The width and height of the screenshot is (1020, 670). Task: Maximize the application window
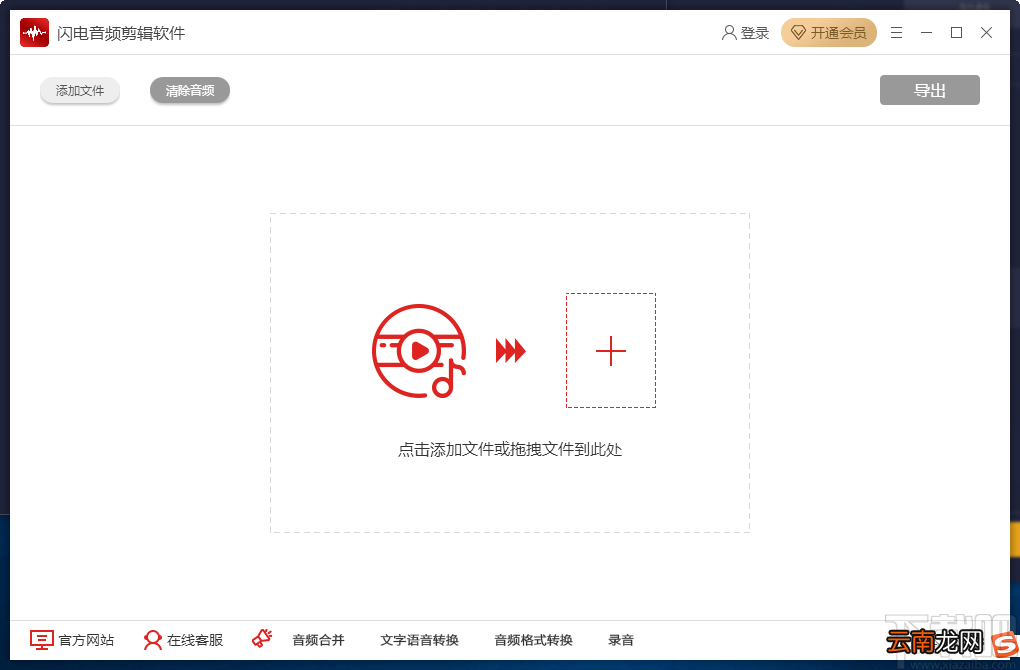(956, 33)
